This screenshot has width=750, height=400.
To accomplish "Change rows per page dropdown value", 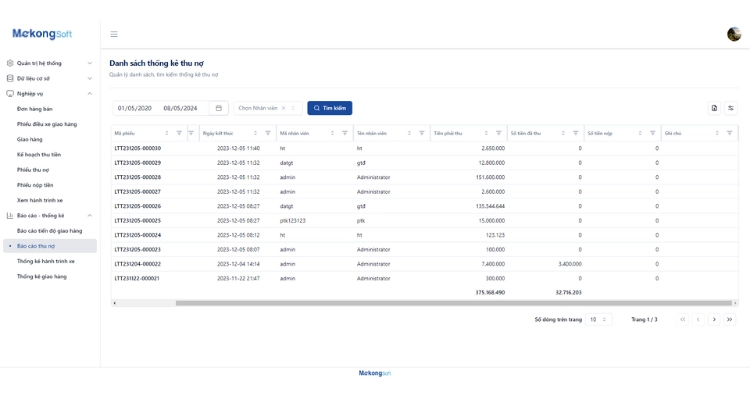I will 598,319.
